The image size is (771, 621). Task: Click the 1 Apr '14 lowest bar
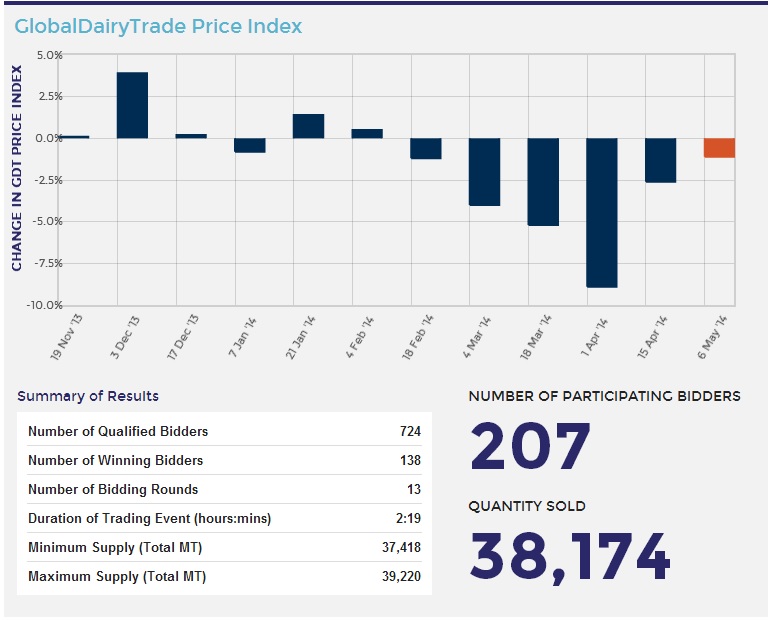tap(602, 212)
